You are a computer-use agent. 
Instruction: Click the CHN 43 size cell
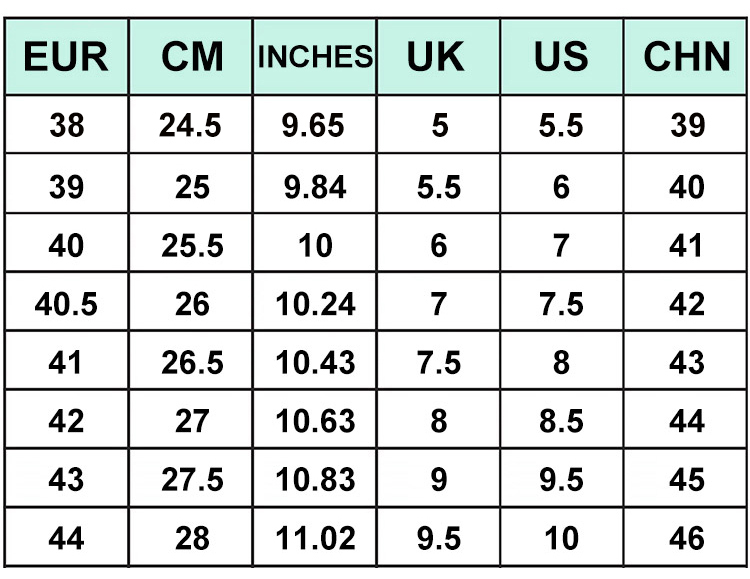687,362
